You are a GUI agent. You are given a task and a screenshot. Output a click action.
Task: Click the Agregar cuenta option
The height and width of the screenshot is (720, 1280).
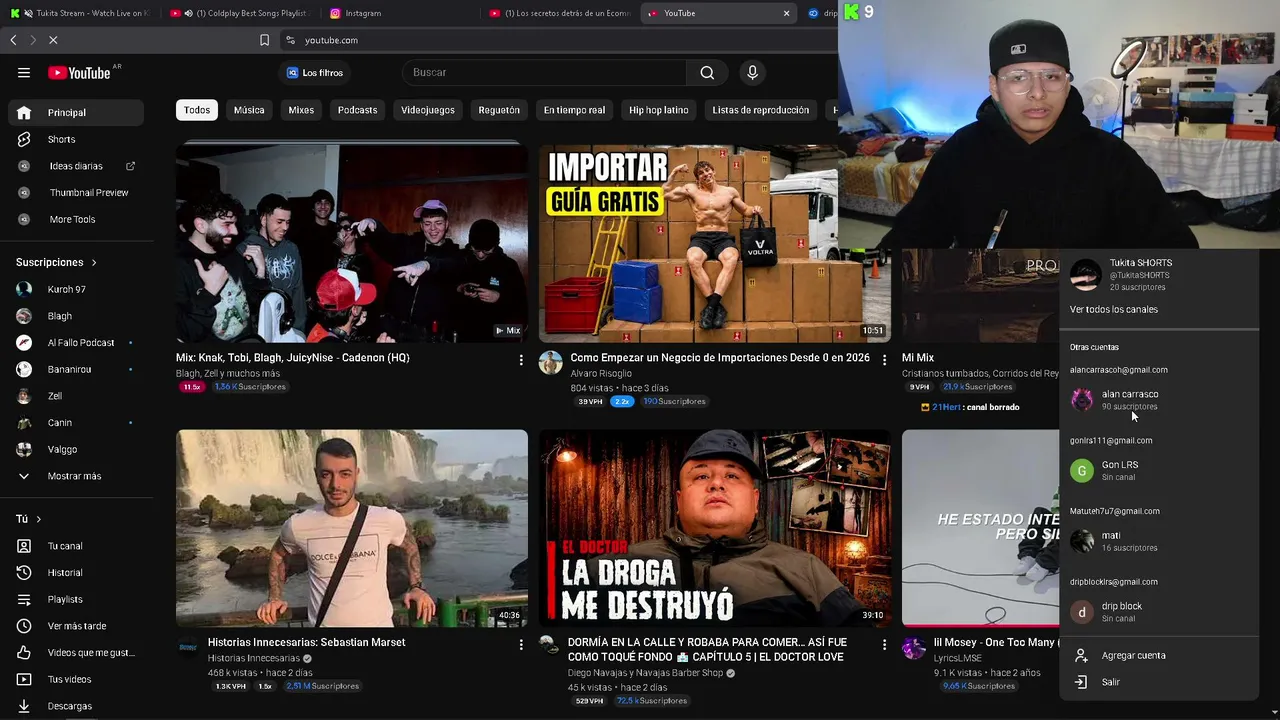tap(1158, 655)
